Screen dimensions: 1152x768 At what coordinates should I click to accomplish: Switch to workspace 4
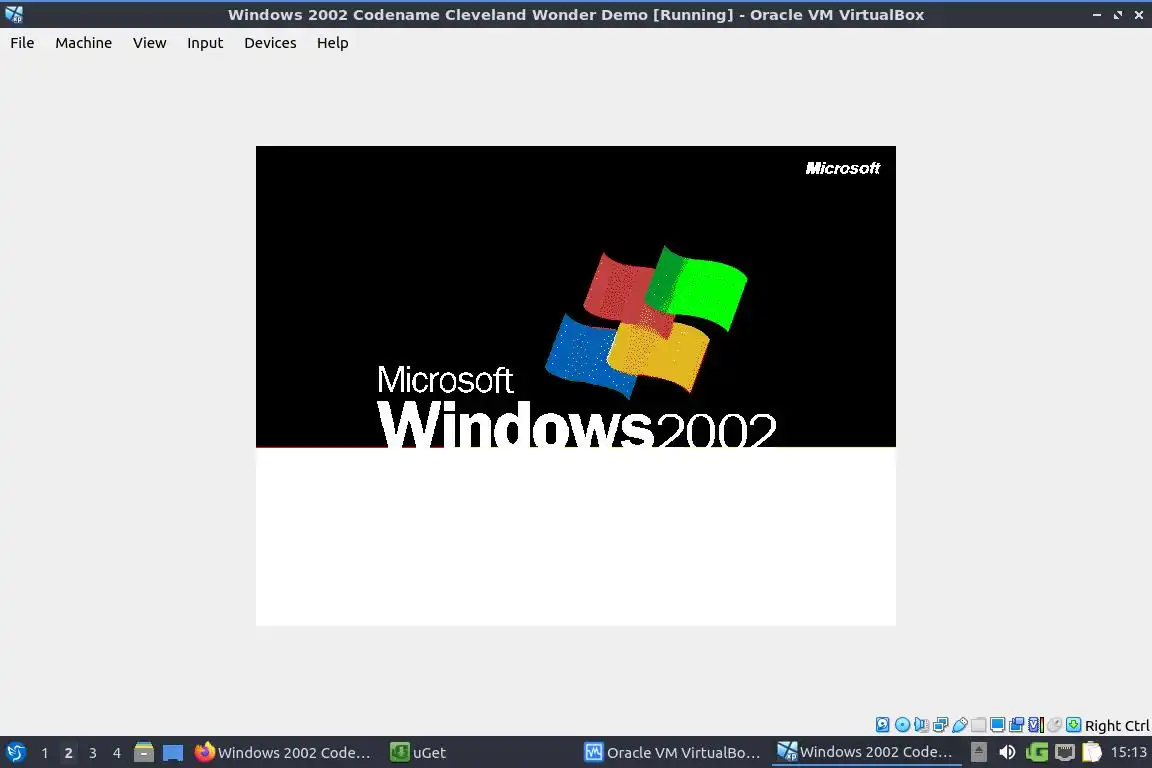coord(117,753)
